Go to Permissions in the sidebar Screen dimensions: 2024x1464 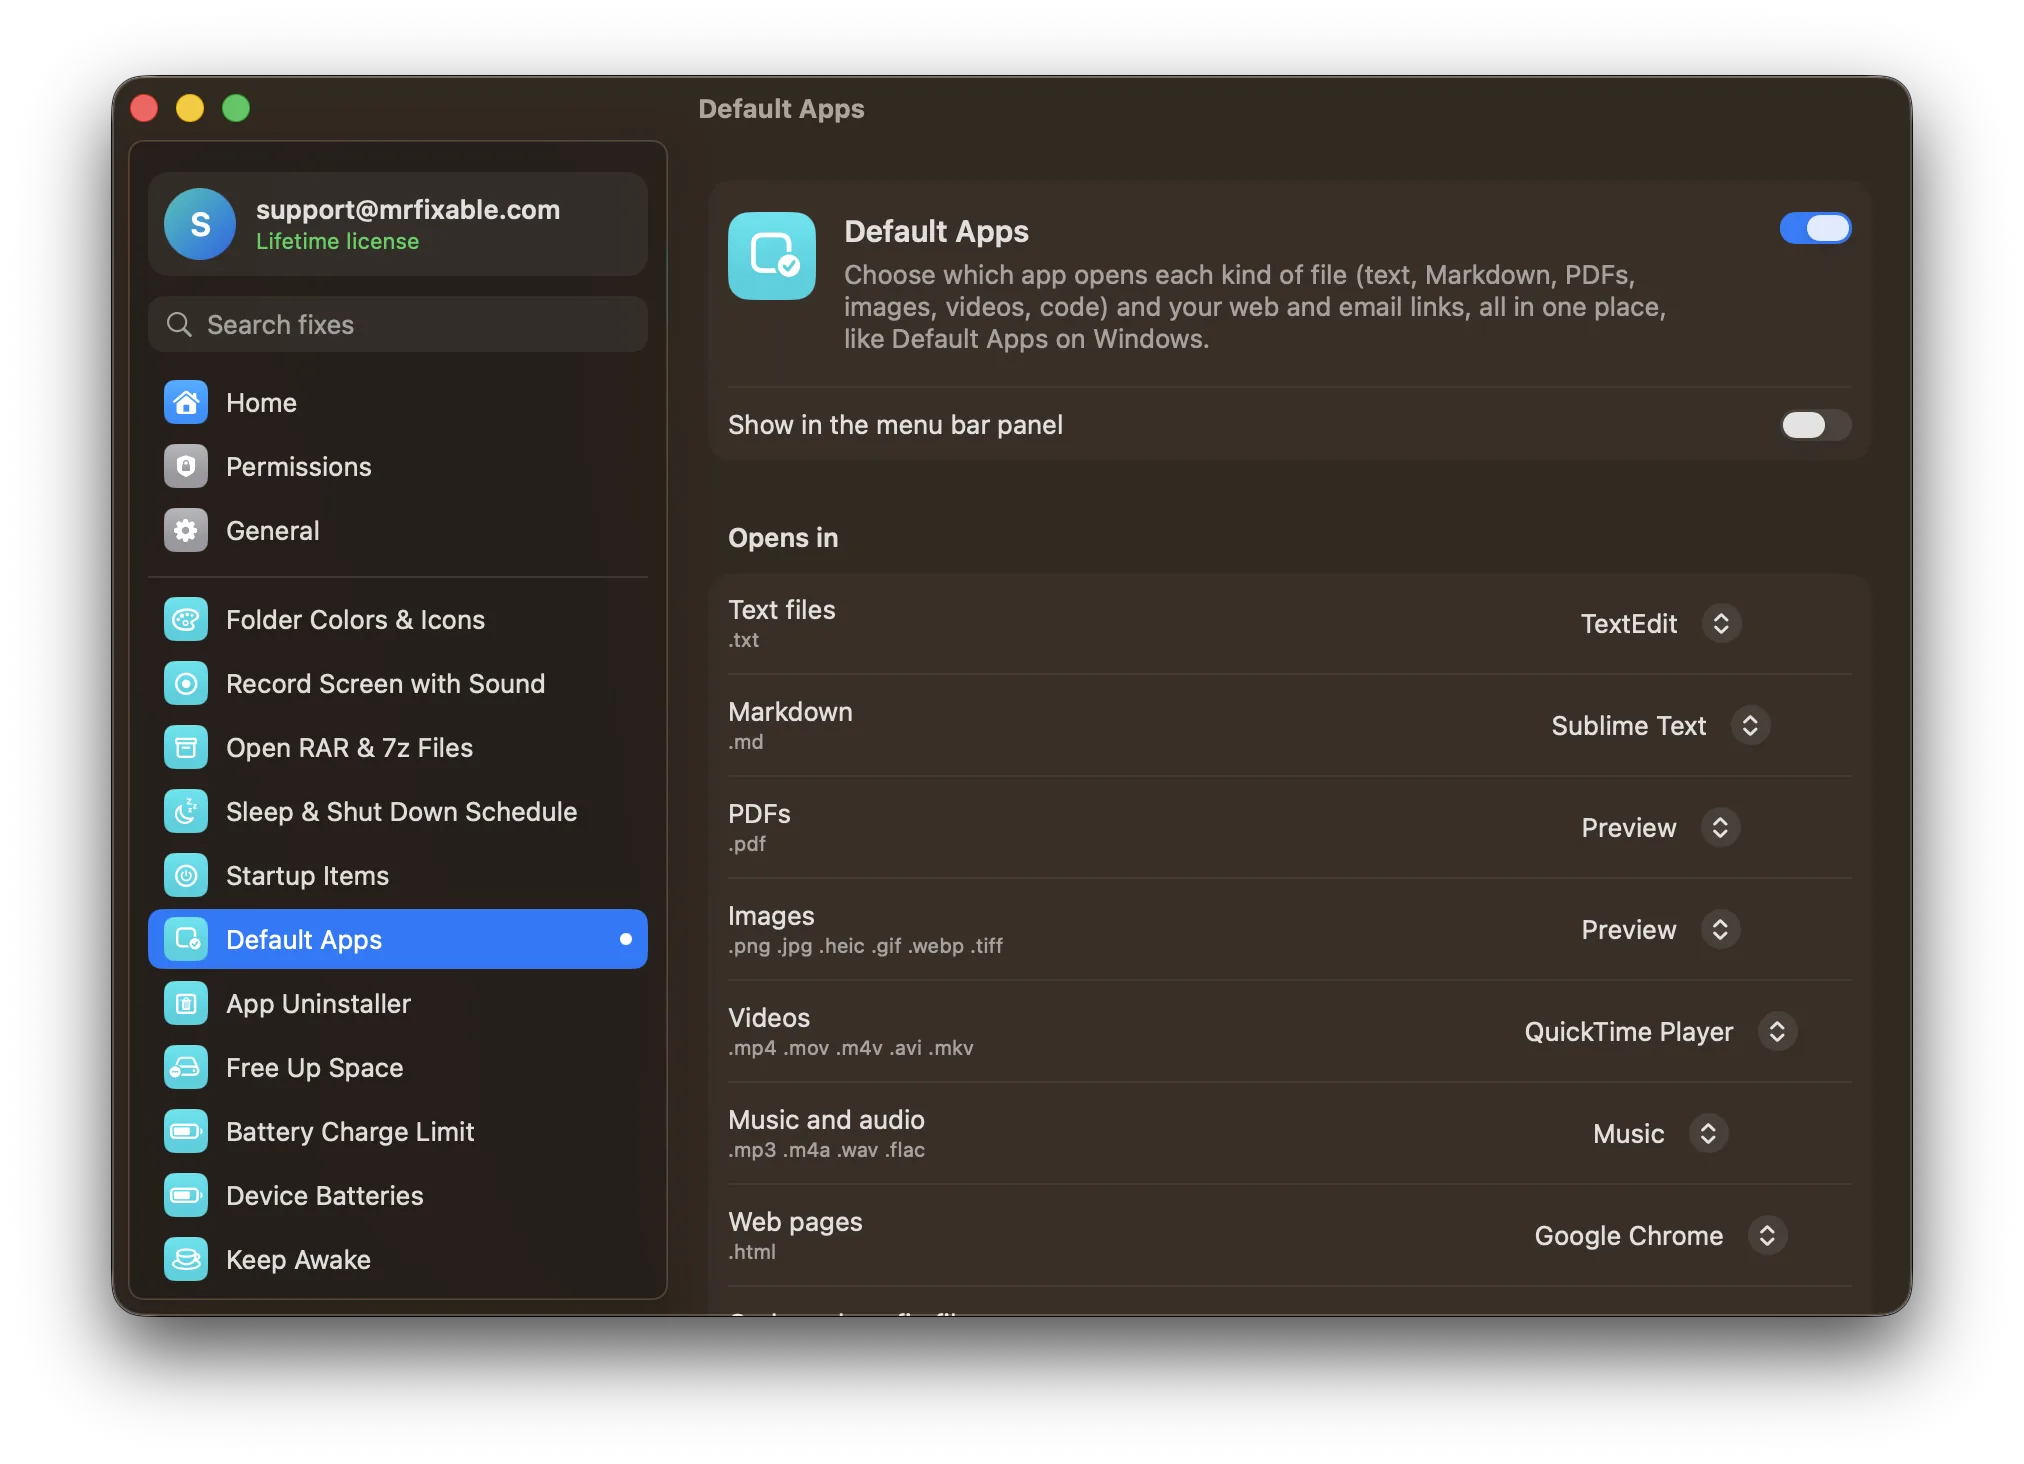click(398, 466)
